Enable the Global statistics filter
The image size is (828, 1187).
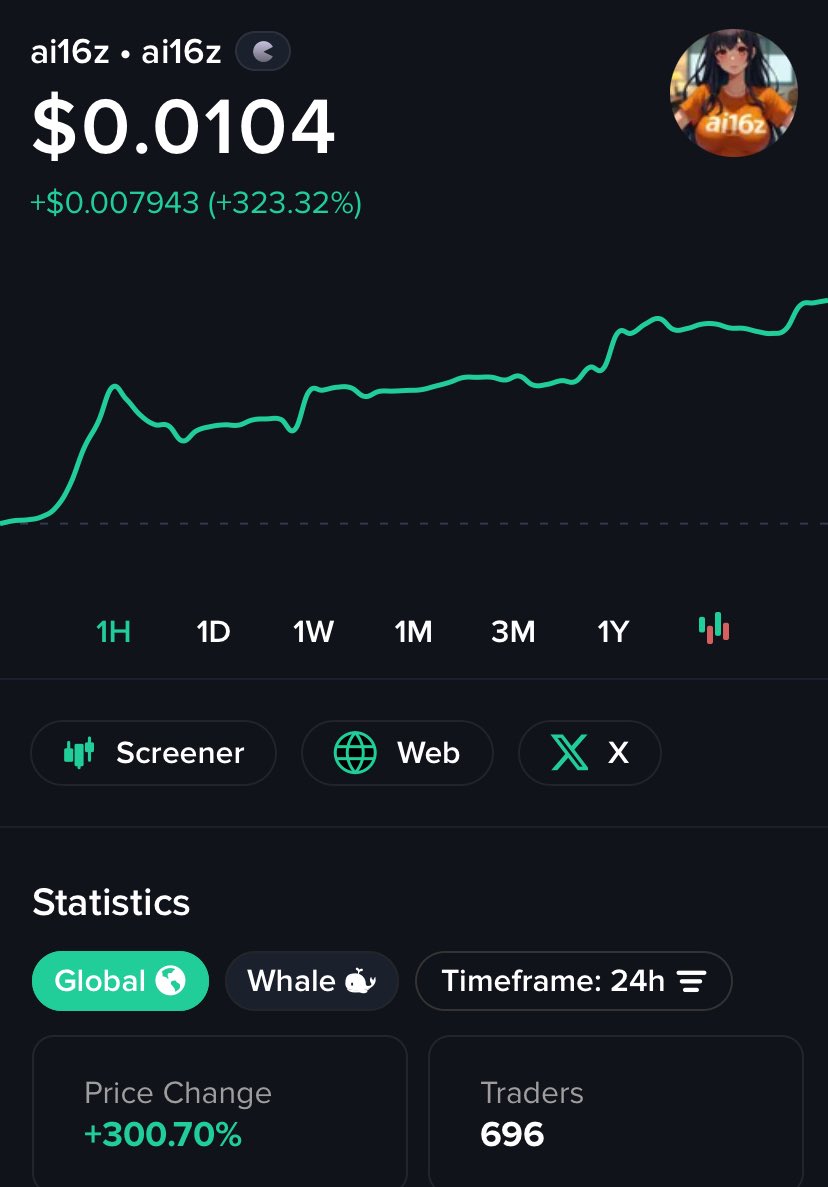pos(120,981)
